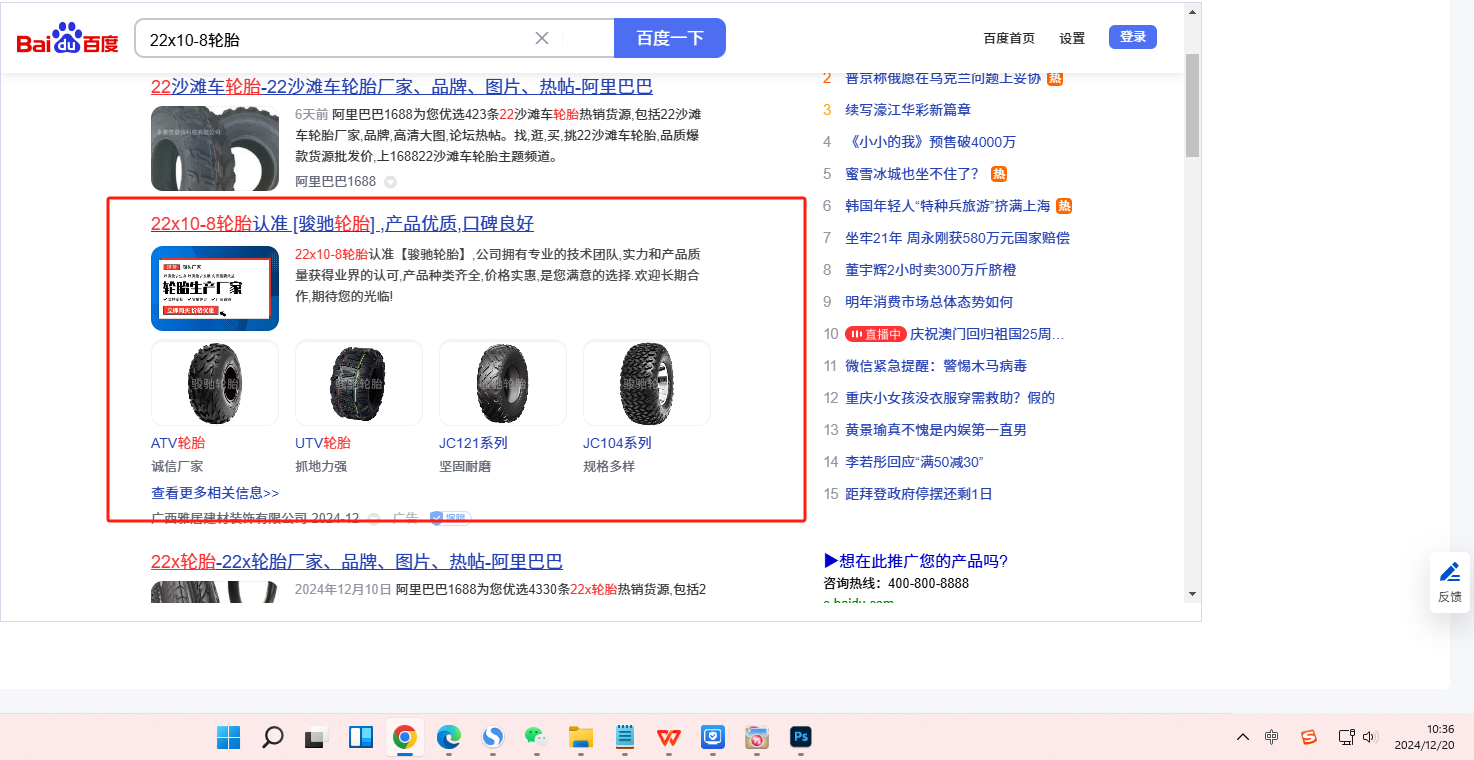The height and width of the screenshot is (760, 1474).
Task: Click the Baidu logo
Action: click(x=67, y=39)
